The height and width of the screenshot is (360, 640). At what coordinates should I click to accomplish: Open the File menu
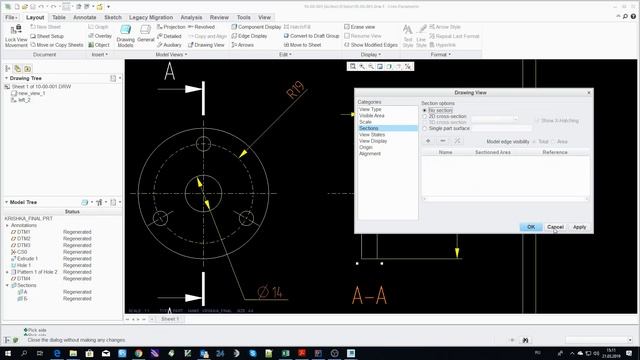pyautogui.click(x=11, y=18)
